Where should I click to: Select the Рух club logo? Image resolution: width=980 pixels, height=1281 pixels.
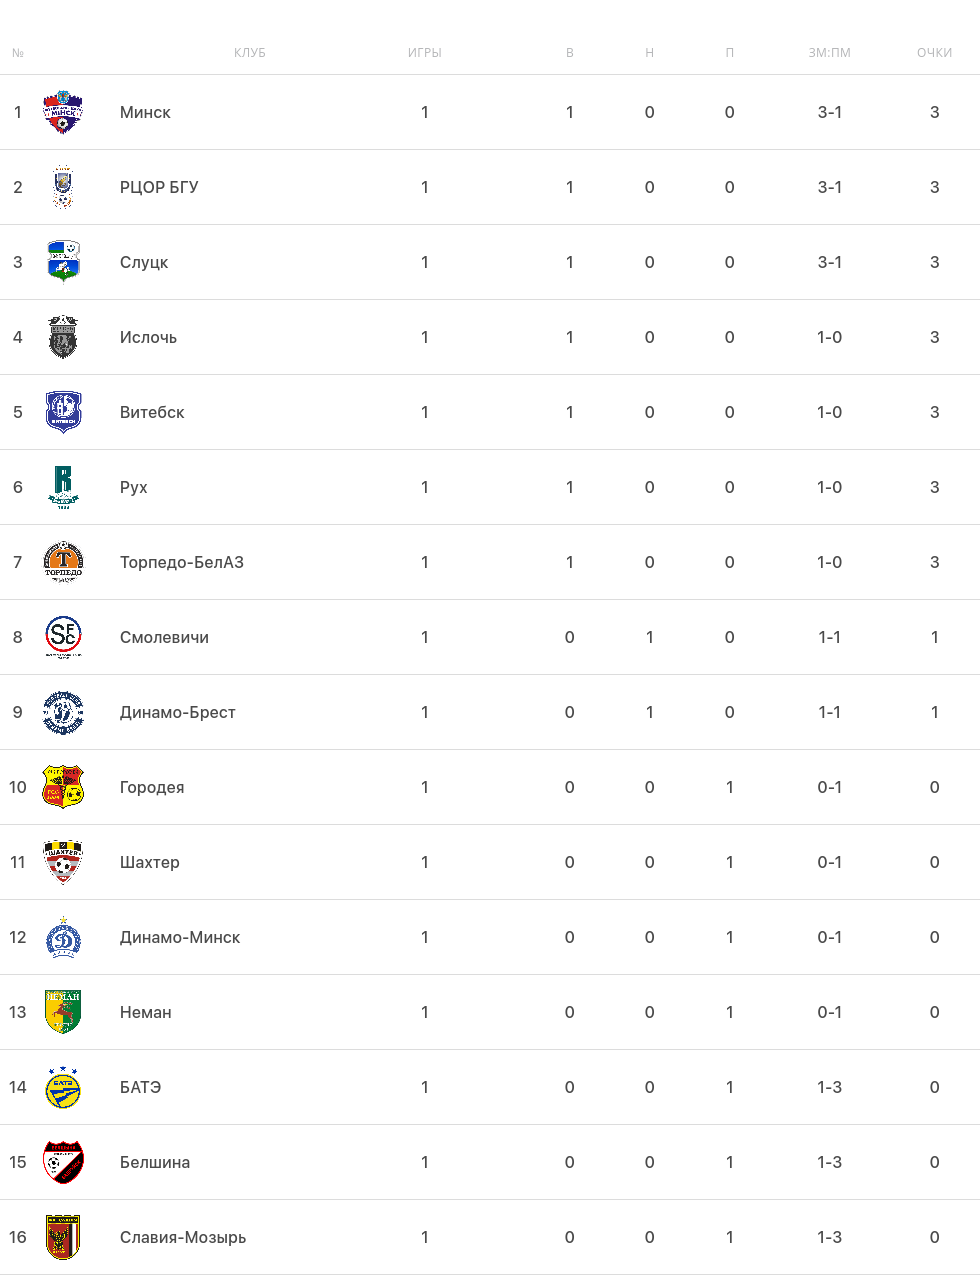pos(63,487)
